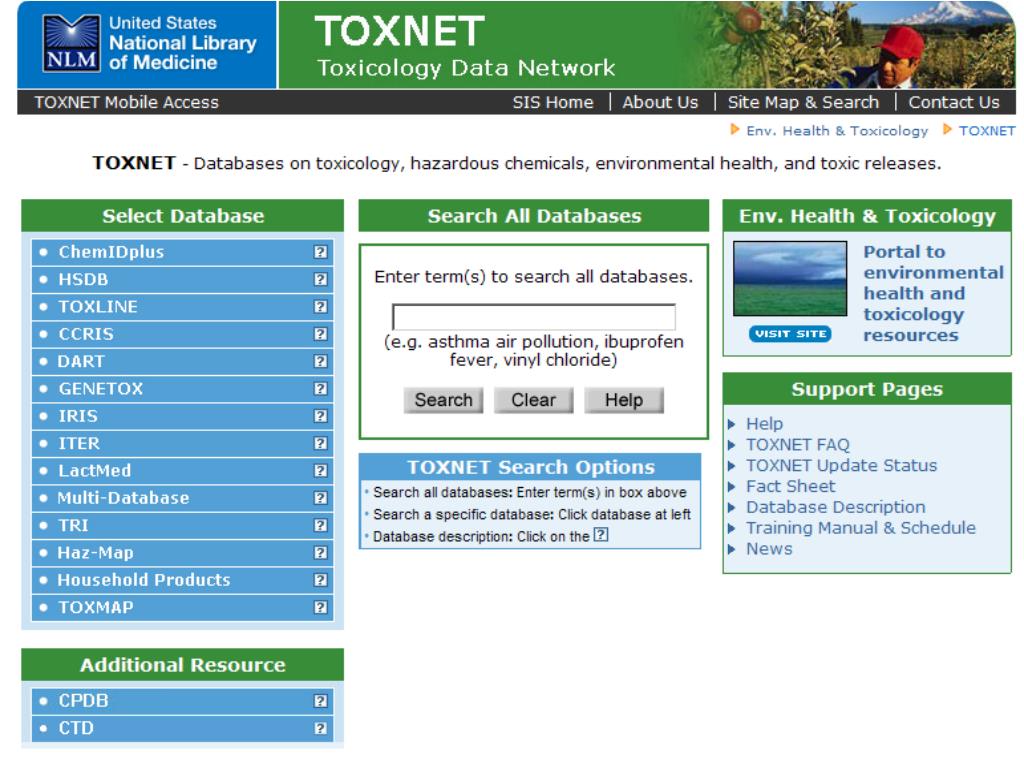The width and height of the screenshot is (1024, 768).
Task: Go to SIS Home
Action: 552,103
